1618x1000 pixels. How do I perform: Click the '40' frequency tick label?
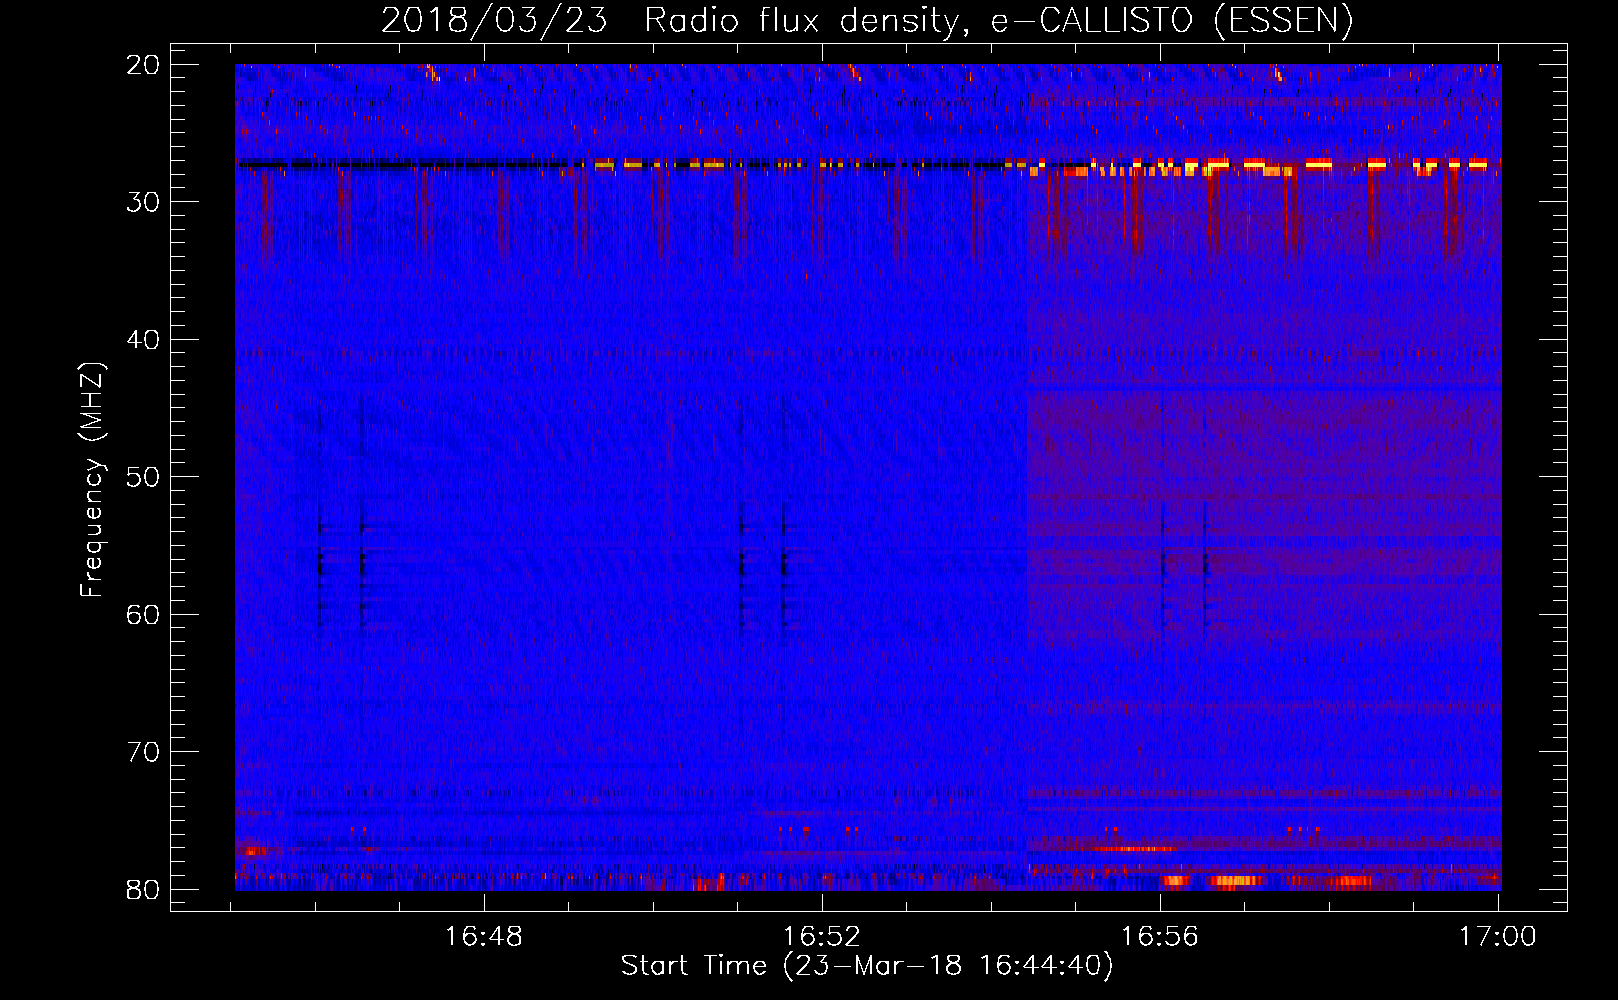point(144,340)
